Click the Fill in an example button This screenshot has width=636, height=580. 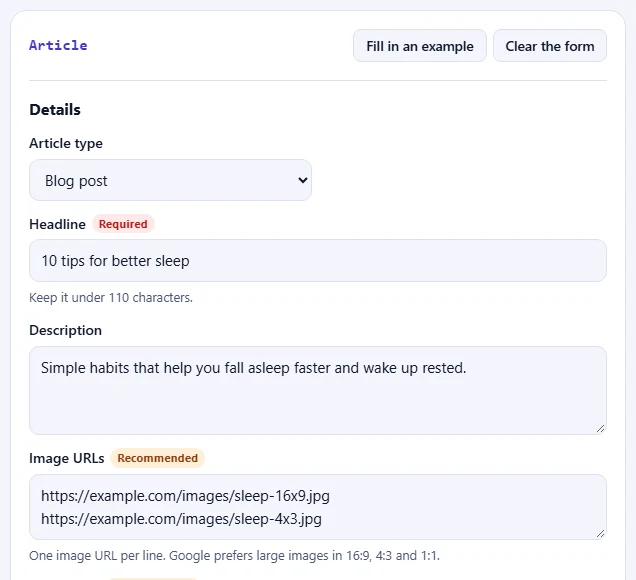tap(419, 46)
